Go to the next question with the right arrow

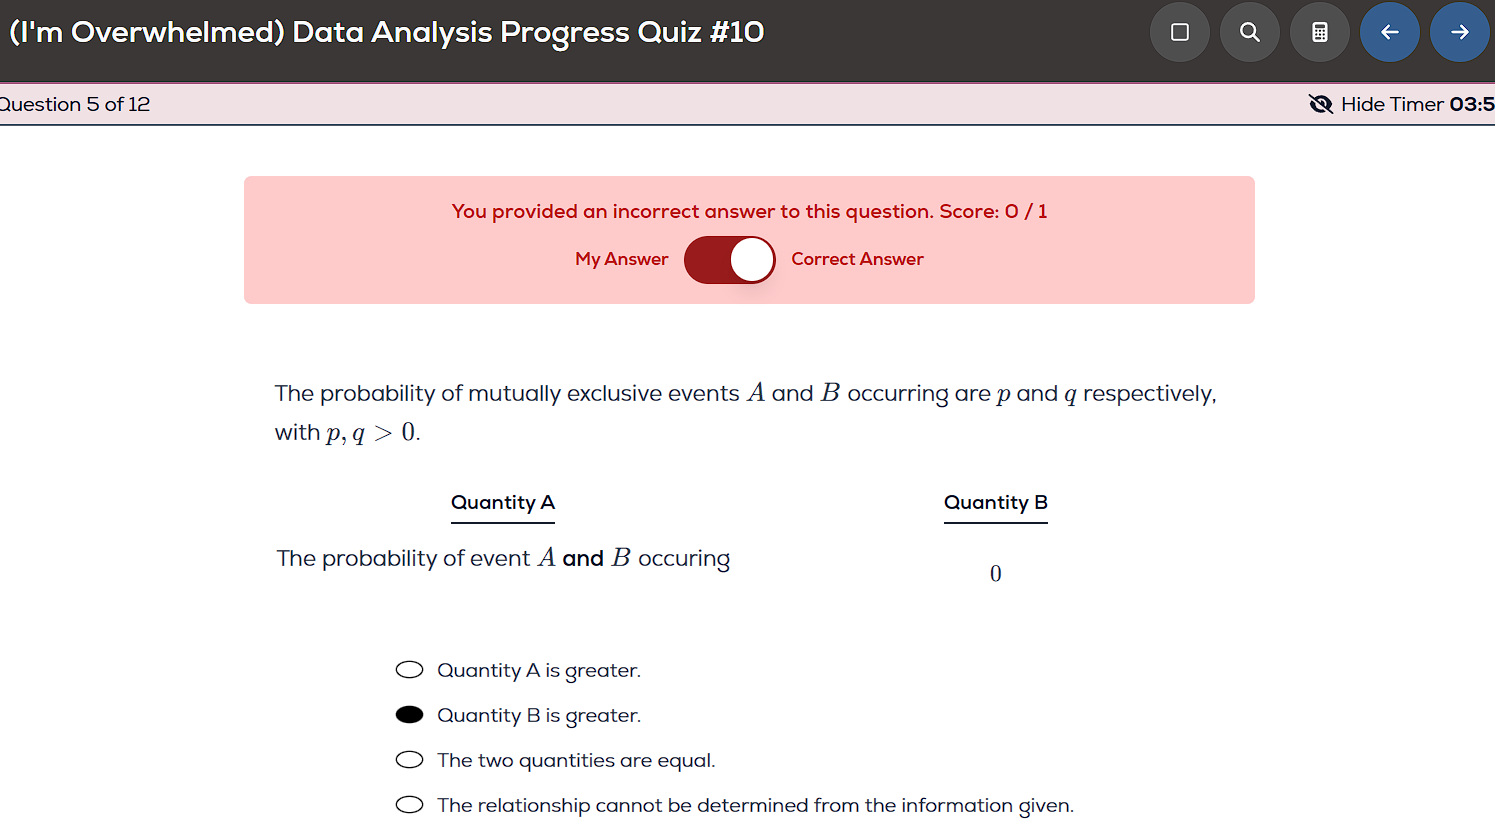pos(1460,32)
